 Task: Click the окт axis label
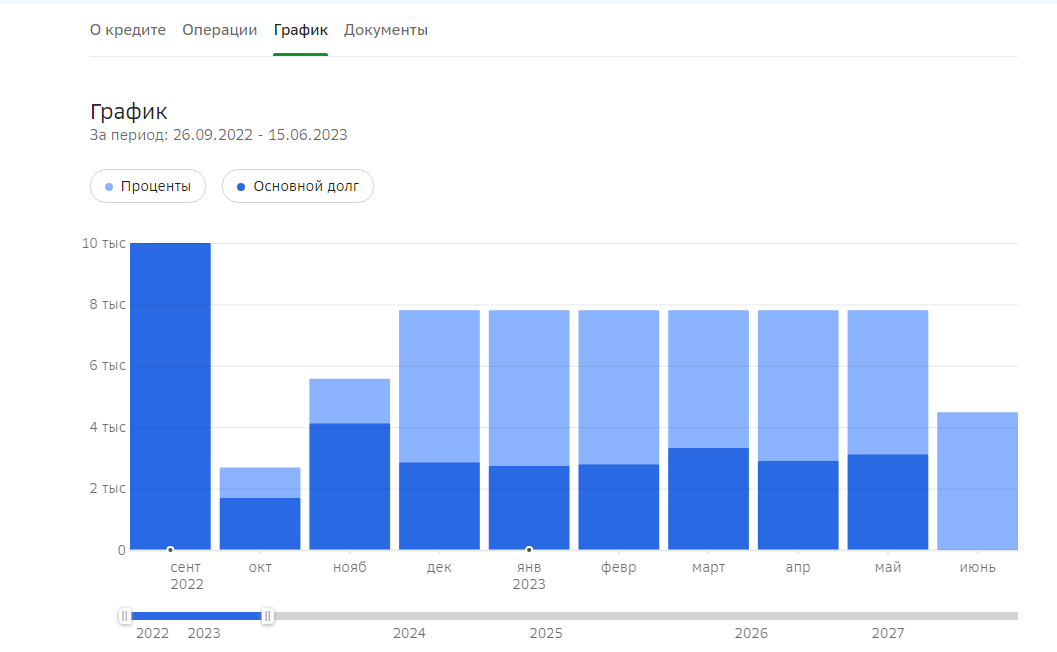[x=260, y=567]
